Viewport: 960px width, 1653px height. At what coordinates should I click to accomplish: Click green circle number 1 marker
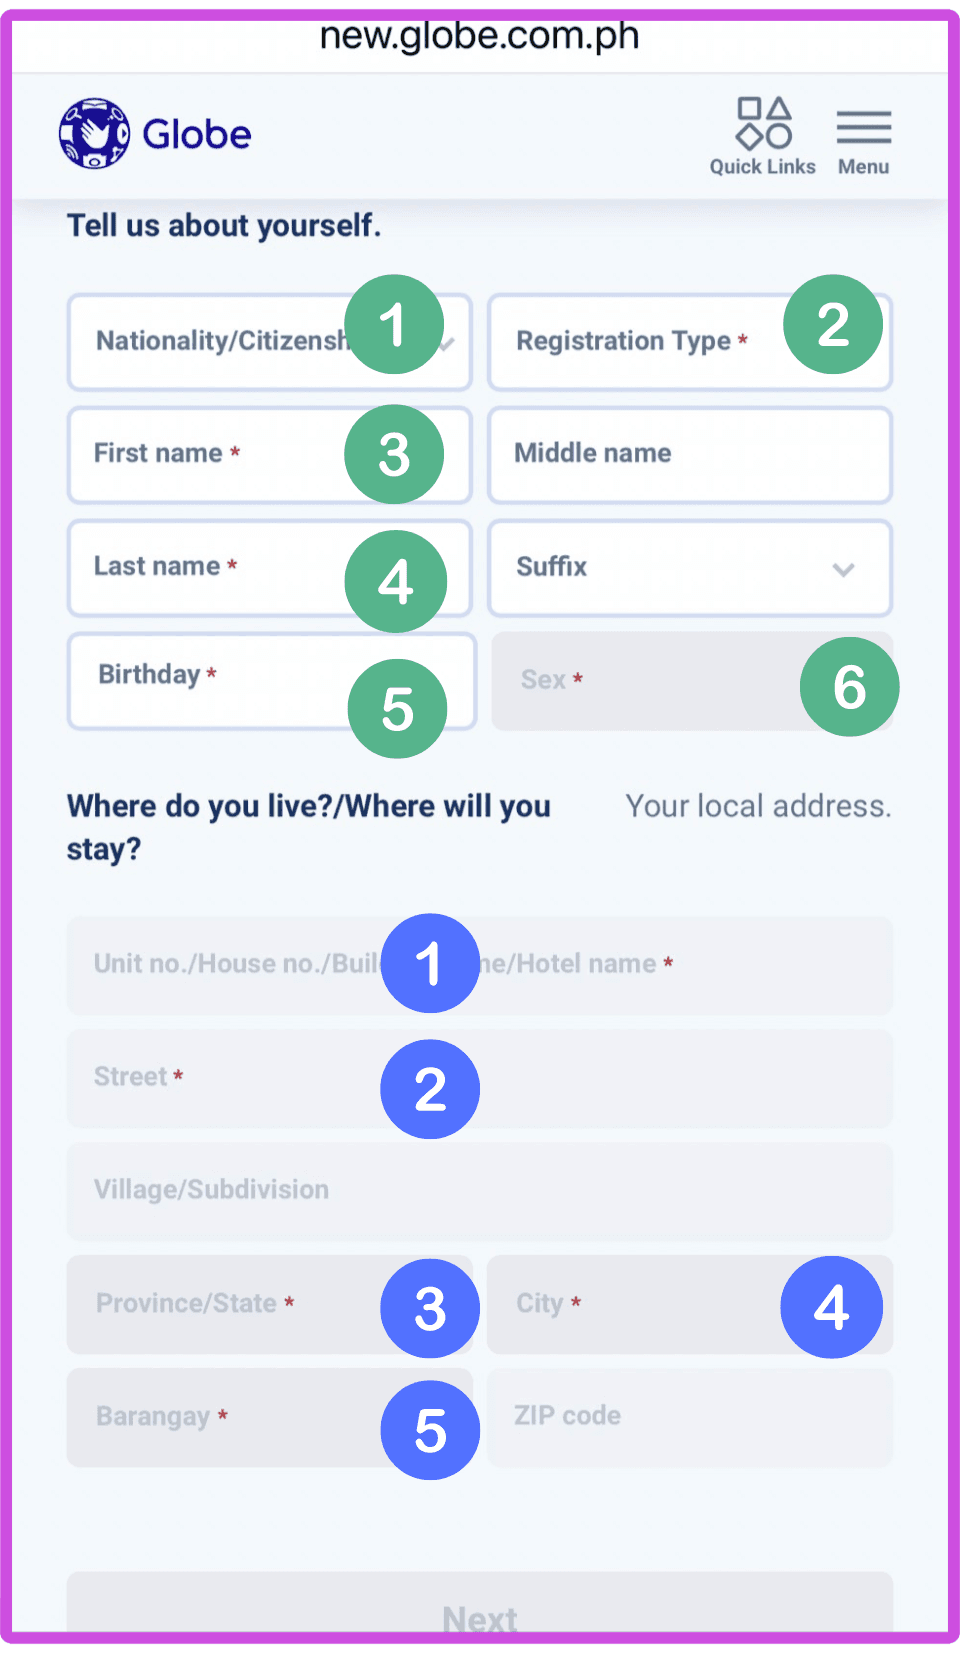(394, 325)
